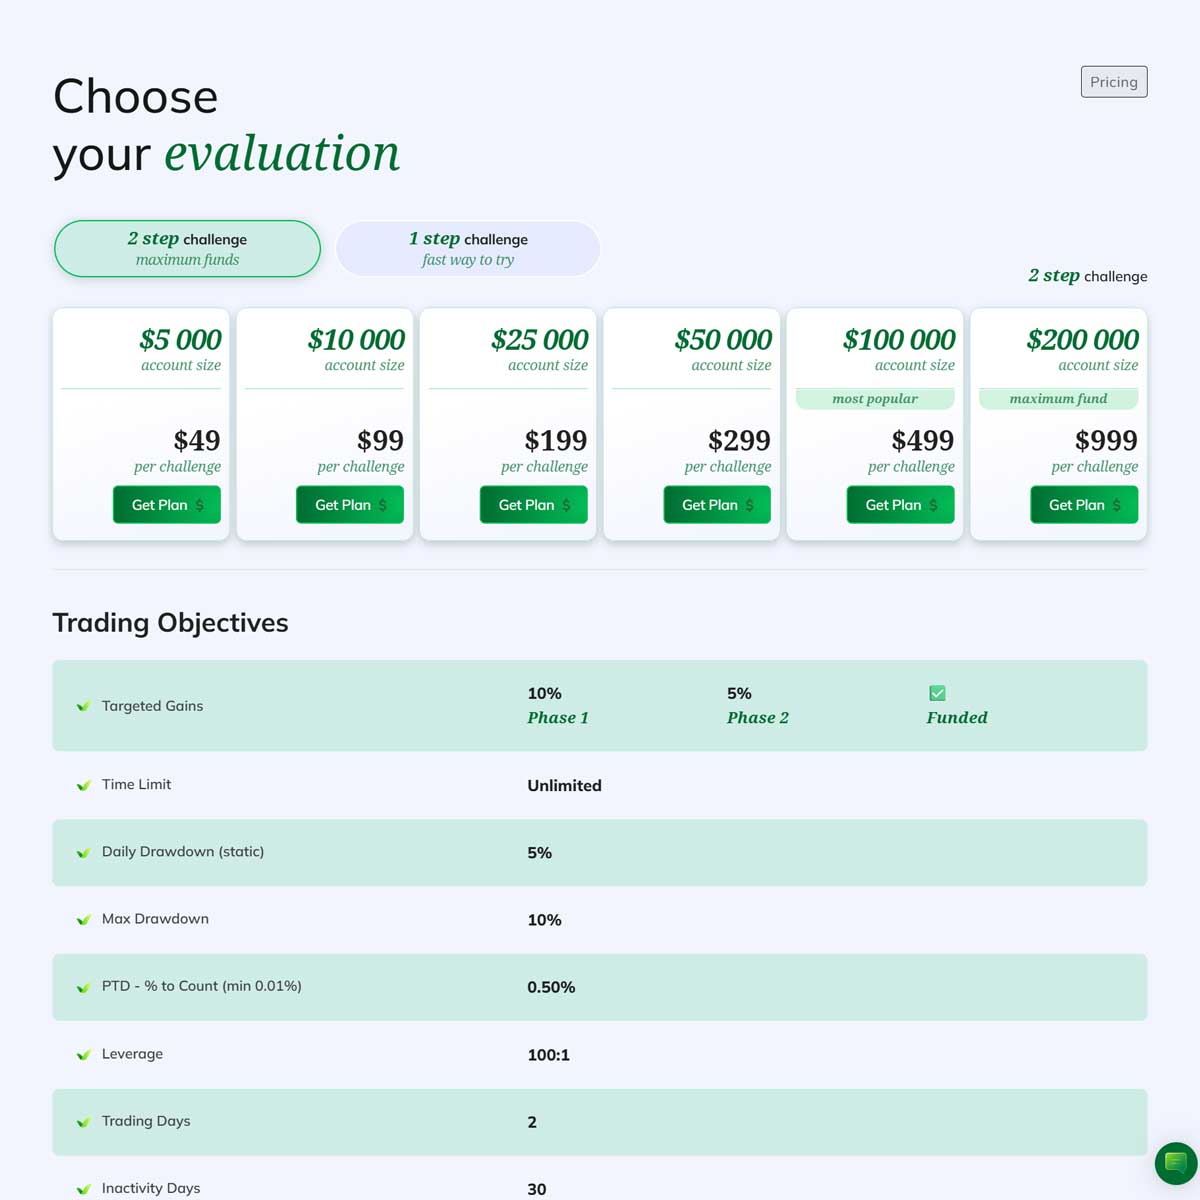Get Plan for the $5 000 account

tap(167, 505)
